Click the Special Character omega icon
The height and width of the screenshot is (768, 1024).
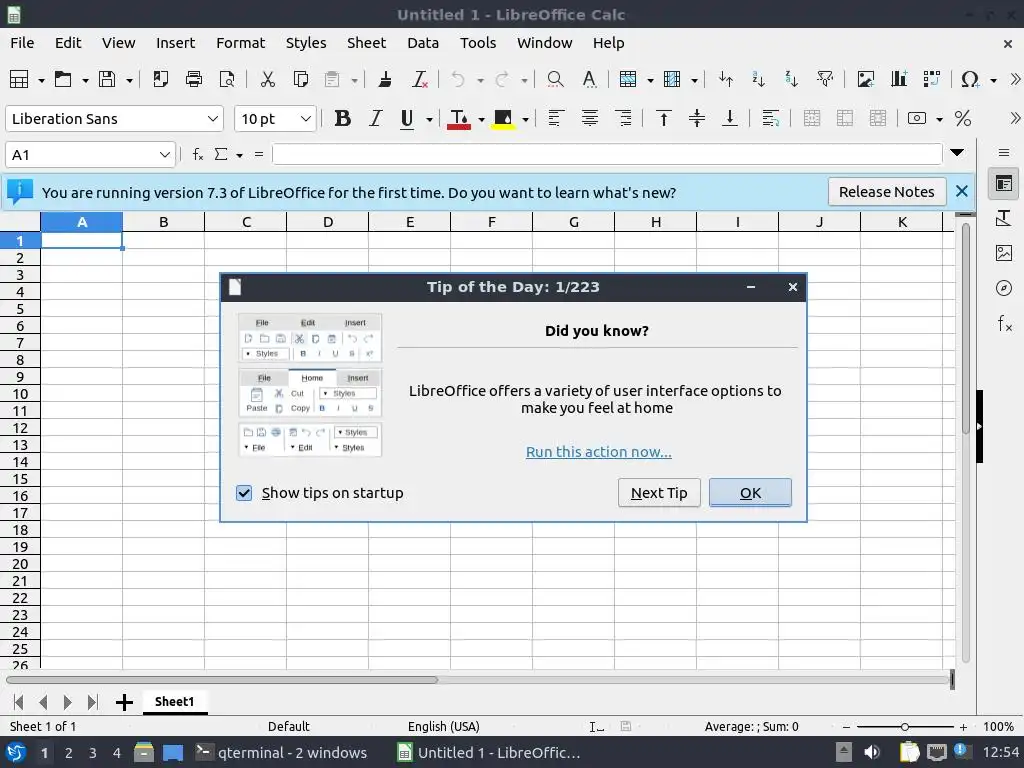970,79
